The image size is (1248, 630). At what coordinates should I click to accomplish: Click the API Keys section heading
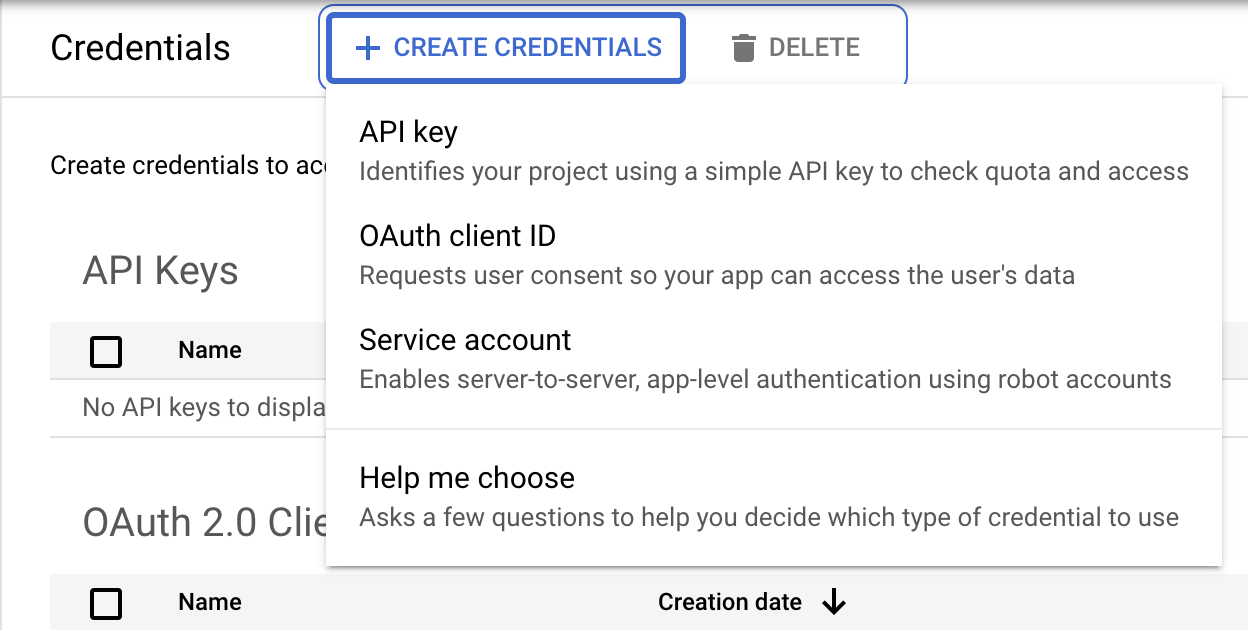coord(160,270)
